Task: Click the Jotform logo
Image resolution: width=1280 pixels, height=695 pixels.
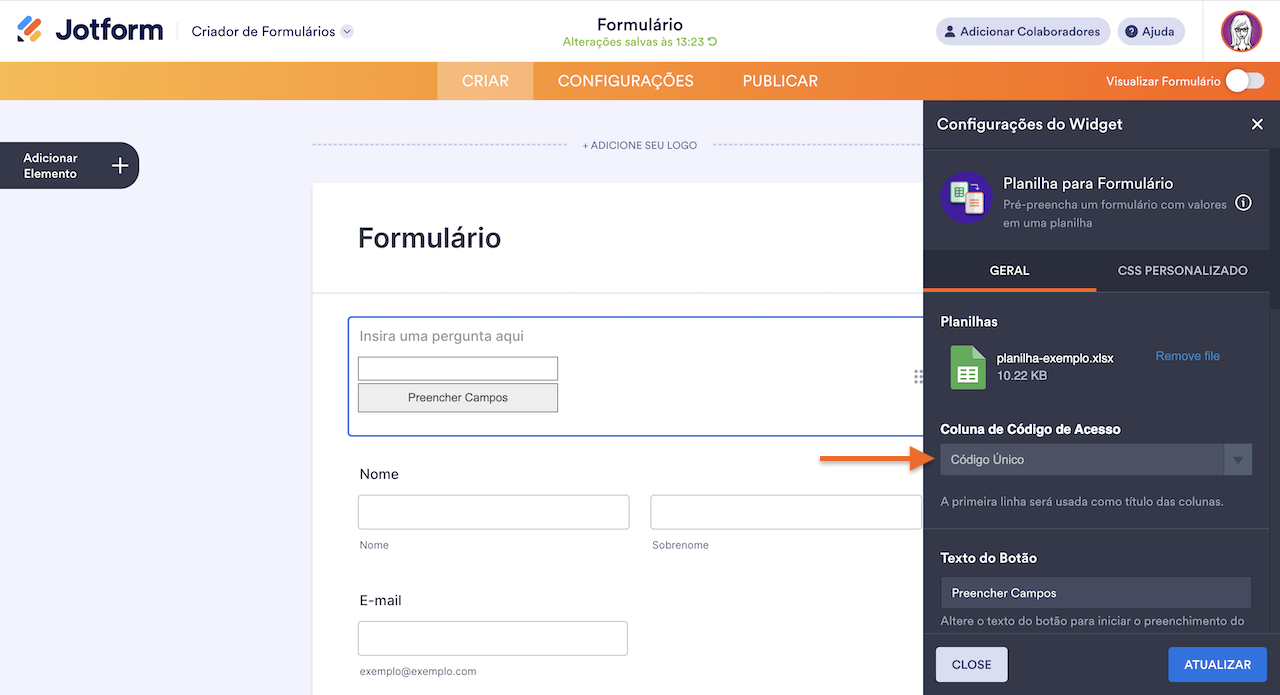Action: (90, 29)
